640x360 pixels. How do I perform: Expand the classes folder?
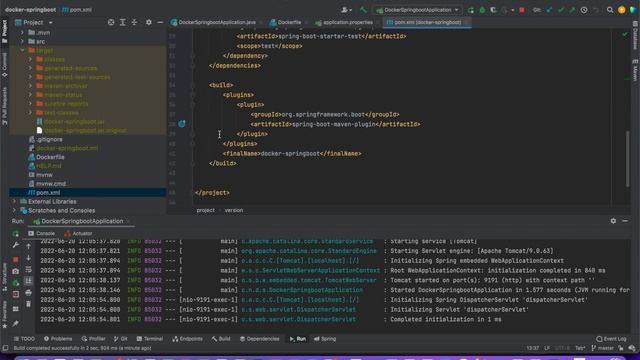click(x=30, y=59)
